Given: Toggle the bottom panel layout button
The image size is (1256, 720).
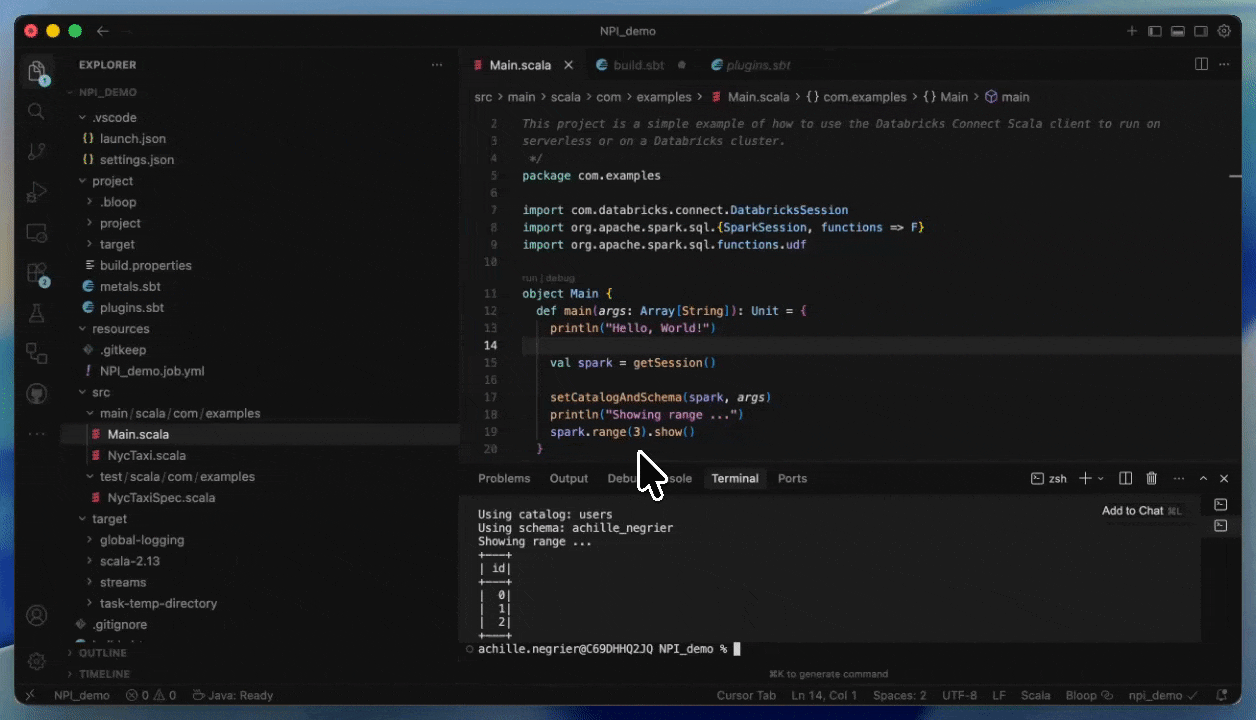Looking at the screenshot, I should [x=1178, y=32].
